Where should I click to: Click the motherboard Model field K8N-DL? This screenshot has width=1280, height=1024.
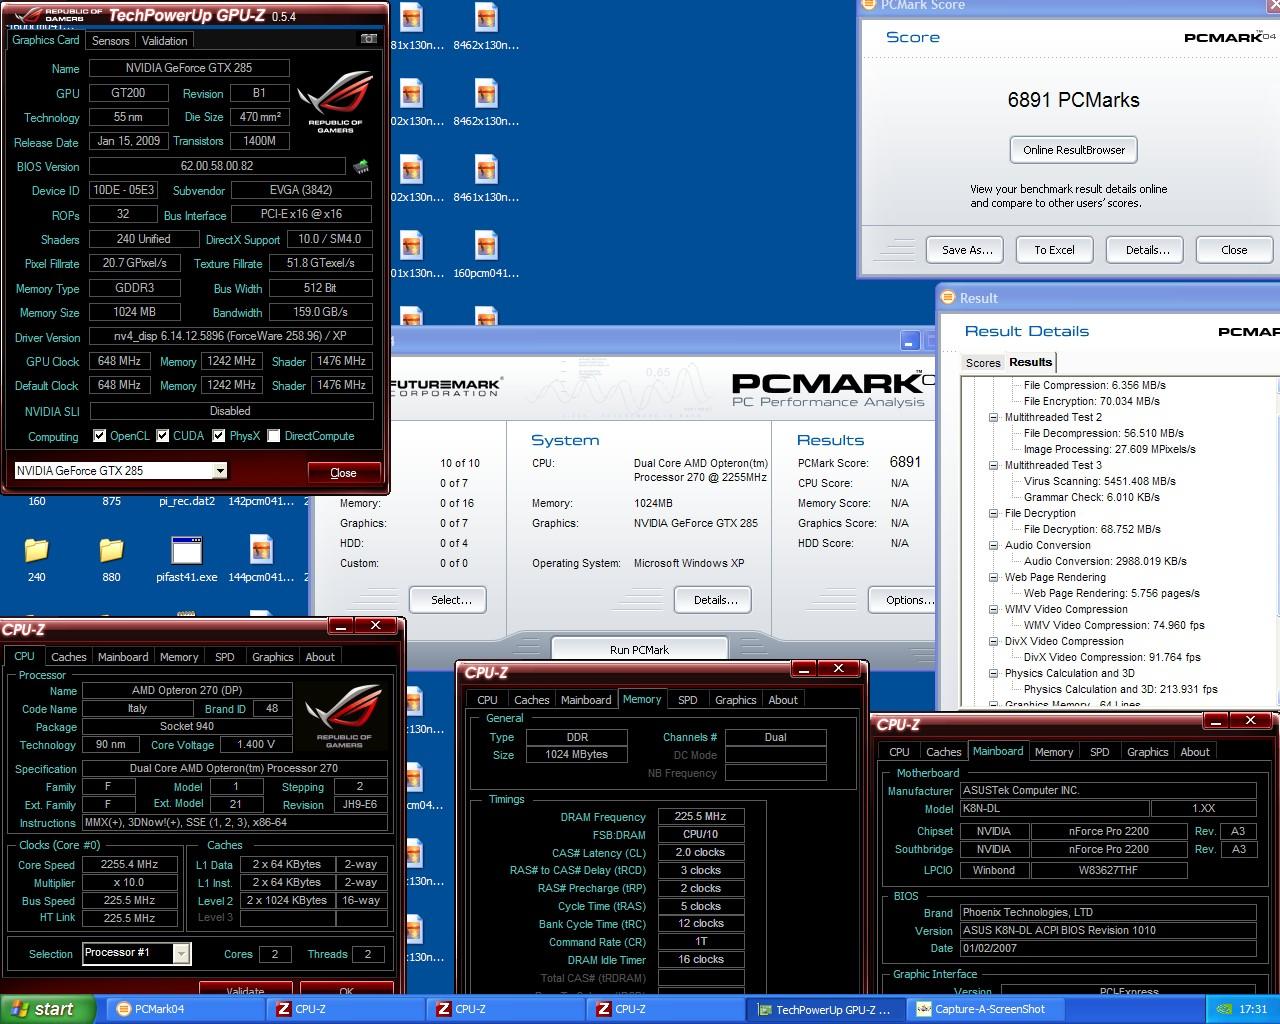(1054, 808)
